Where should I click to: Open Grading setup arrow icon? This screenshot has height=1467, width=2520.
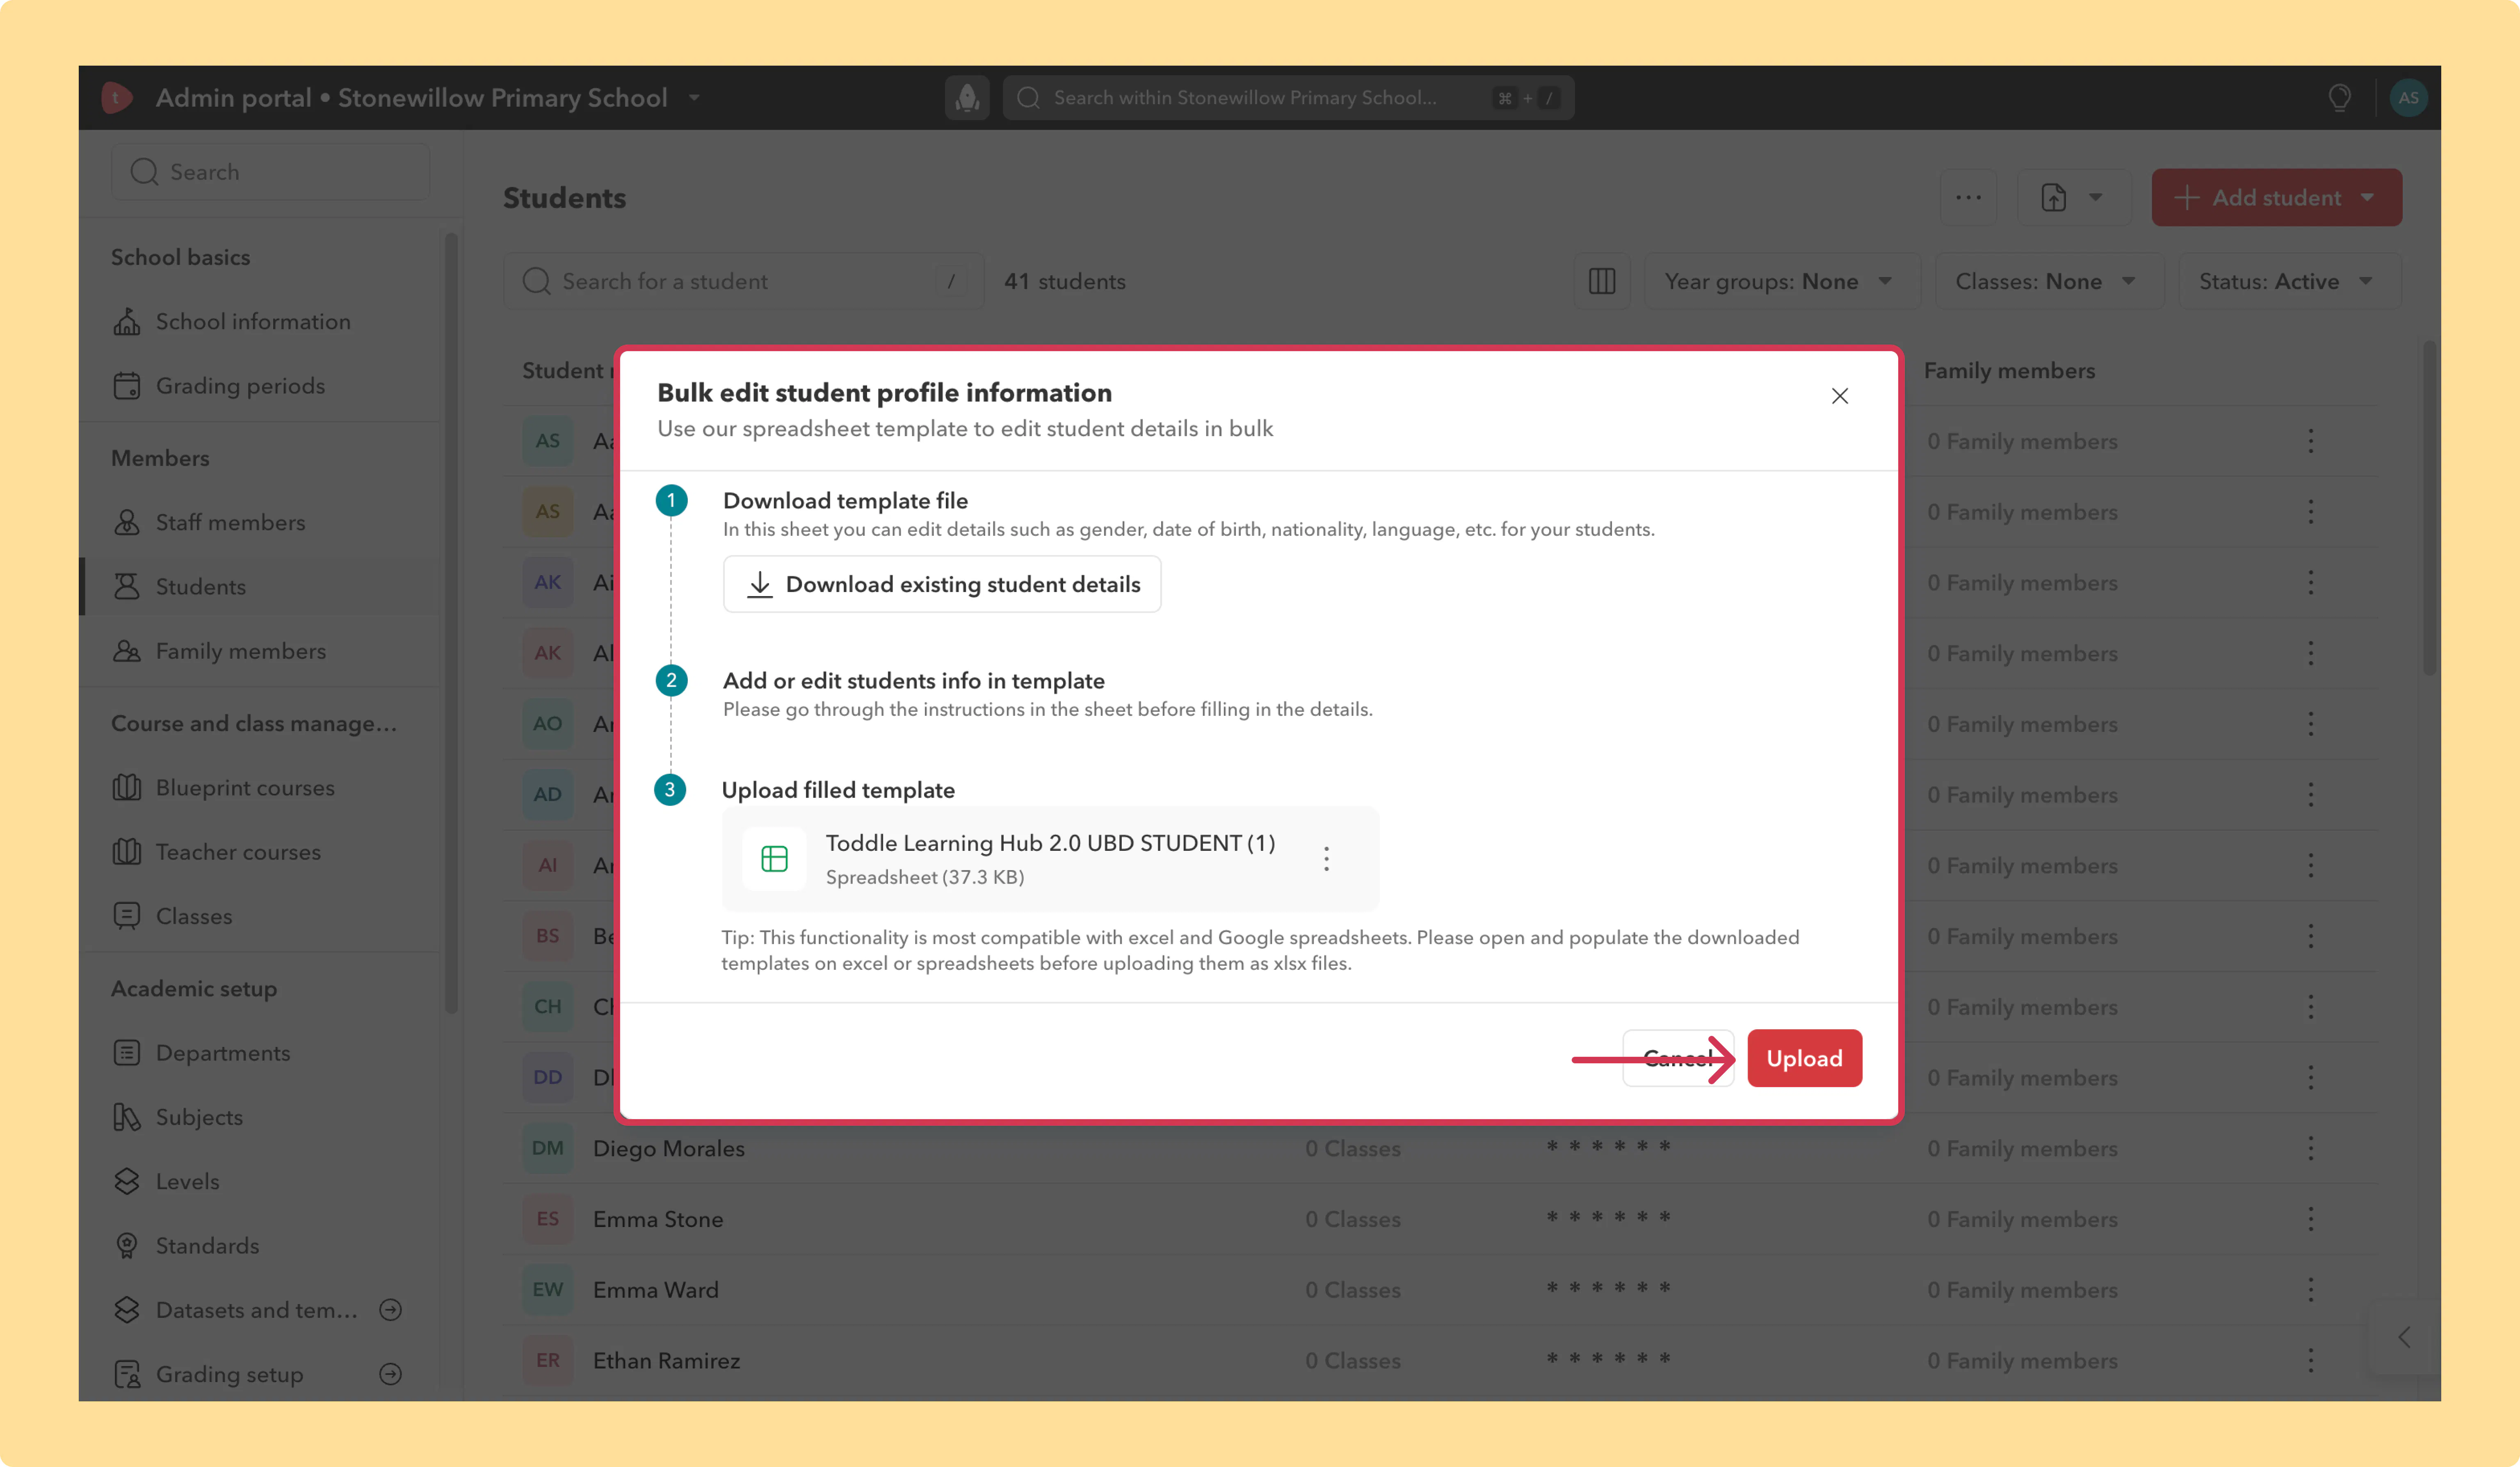tap(391, 1374)
